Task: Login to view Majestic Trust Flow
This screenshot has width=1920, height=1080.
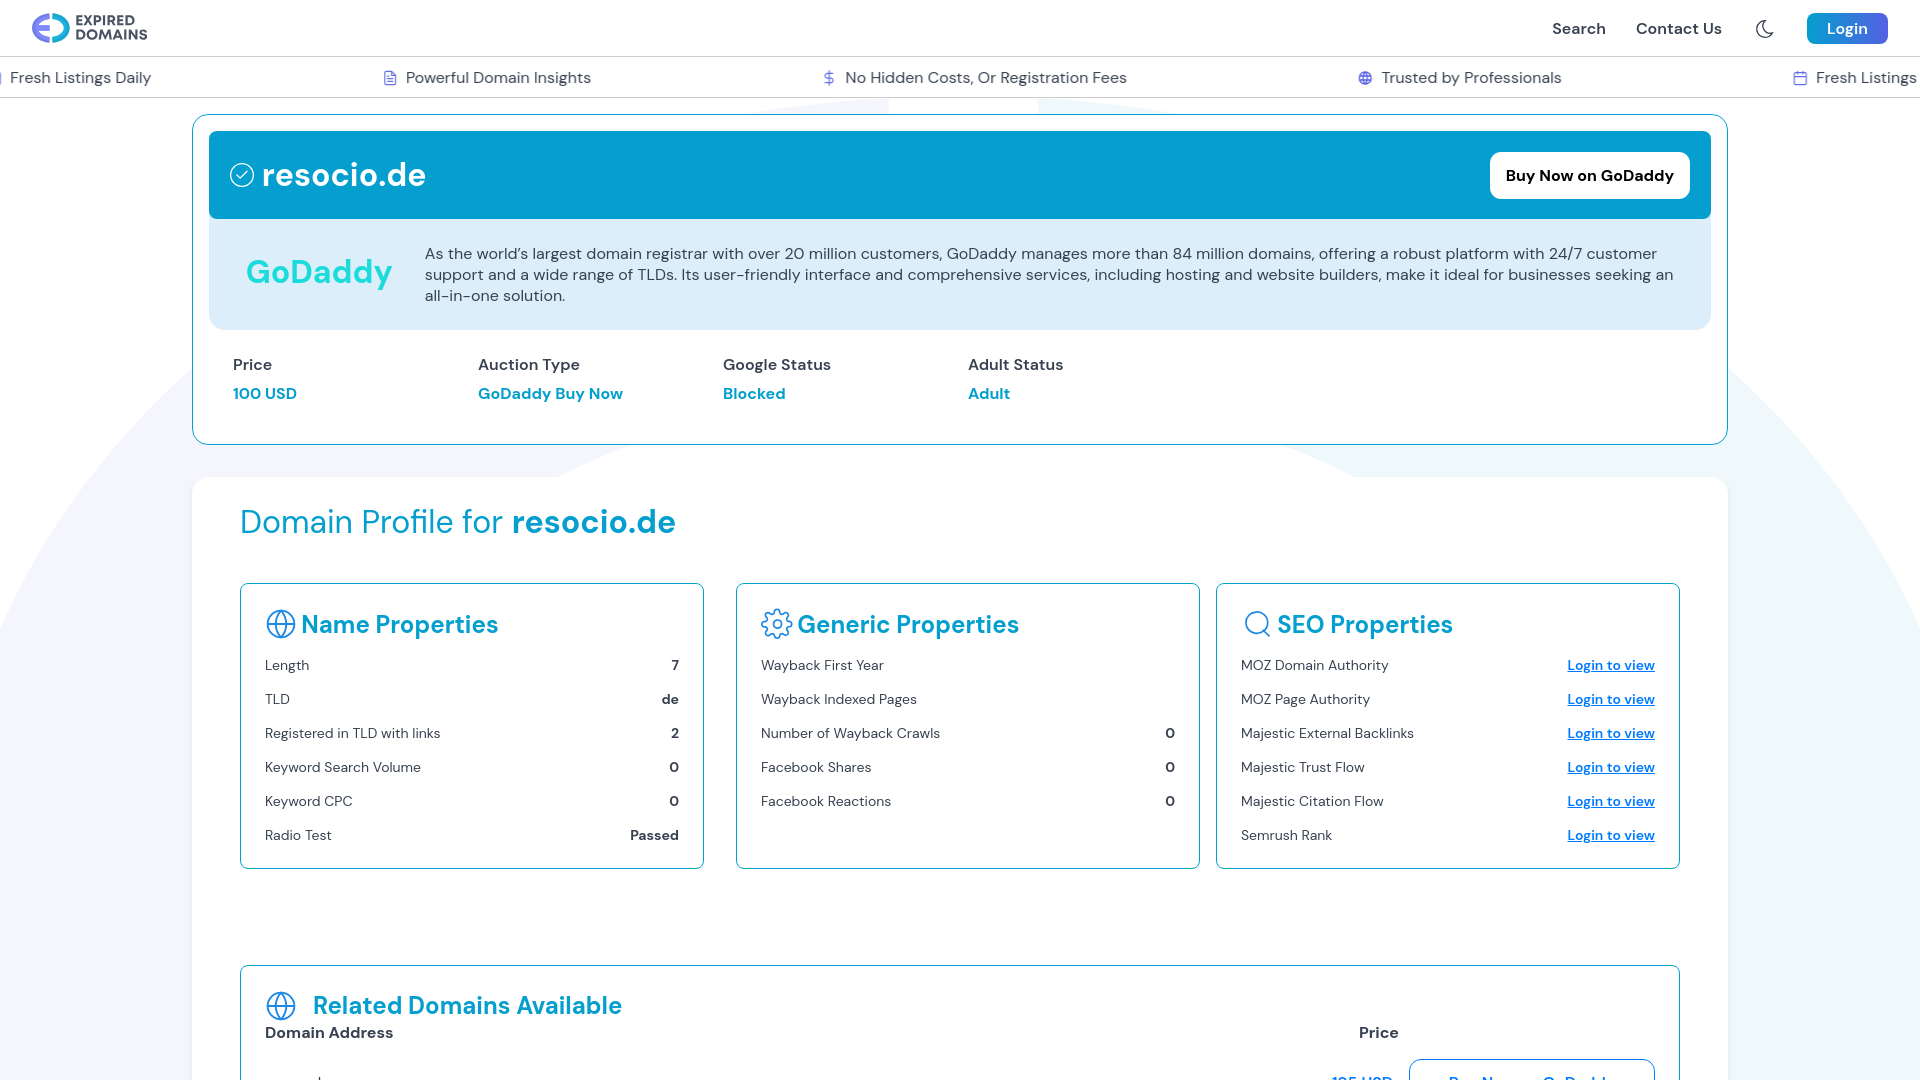Action: tap(1610, 767)
